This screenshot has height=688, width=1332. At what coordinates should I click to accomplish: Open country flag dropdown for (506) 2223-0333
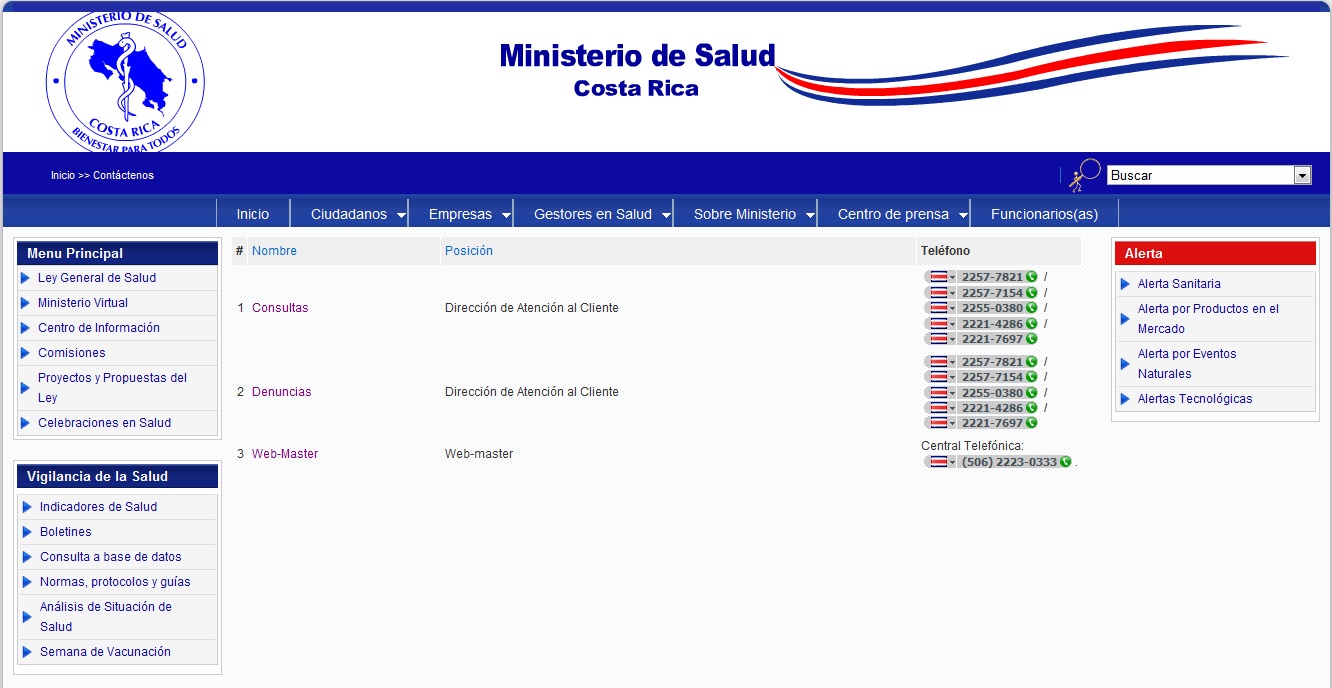[941, 462]
